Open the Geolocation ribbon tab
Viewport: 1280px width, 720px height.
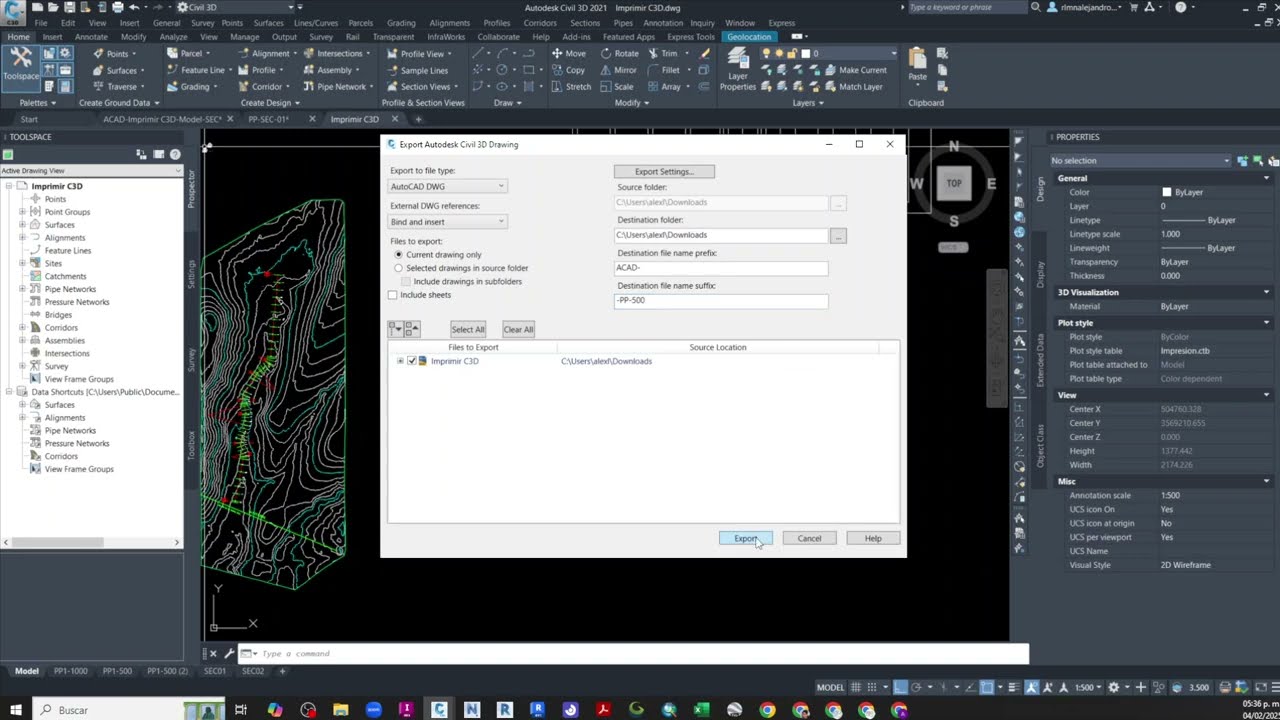click(x=749, y=37)
